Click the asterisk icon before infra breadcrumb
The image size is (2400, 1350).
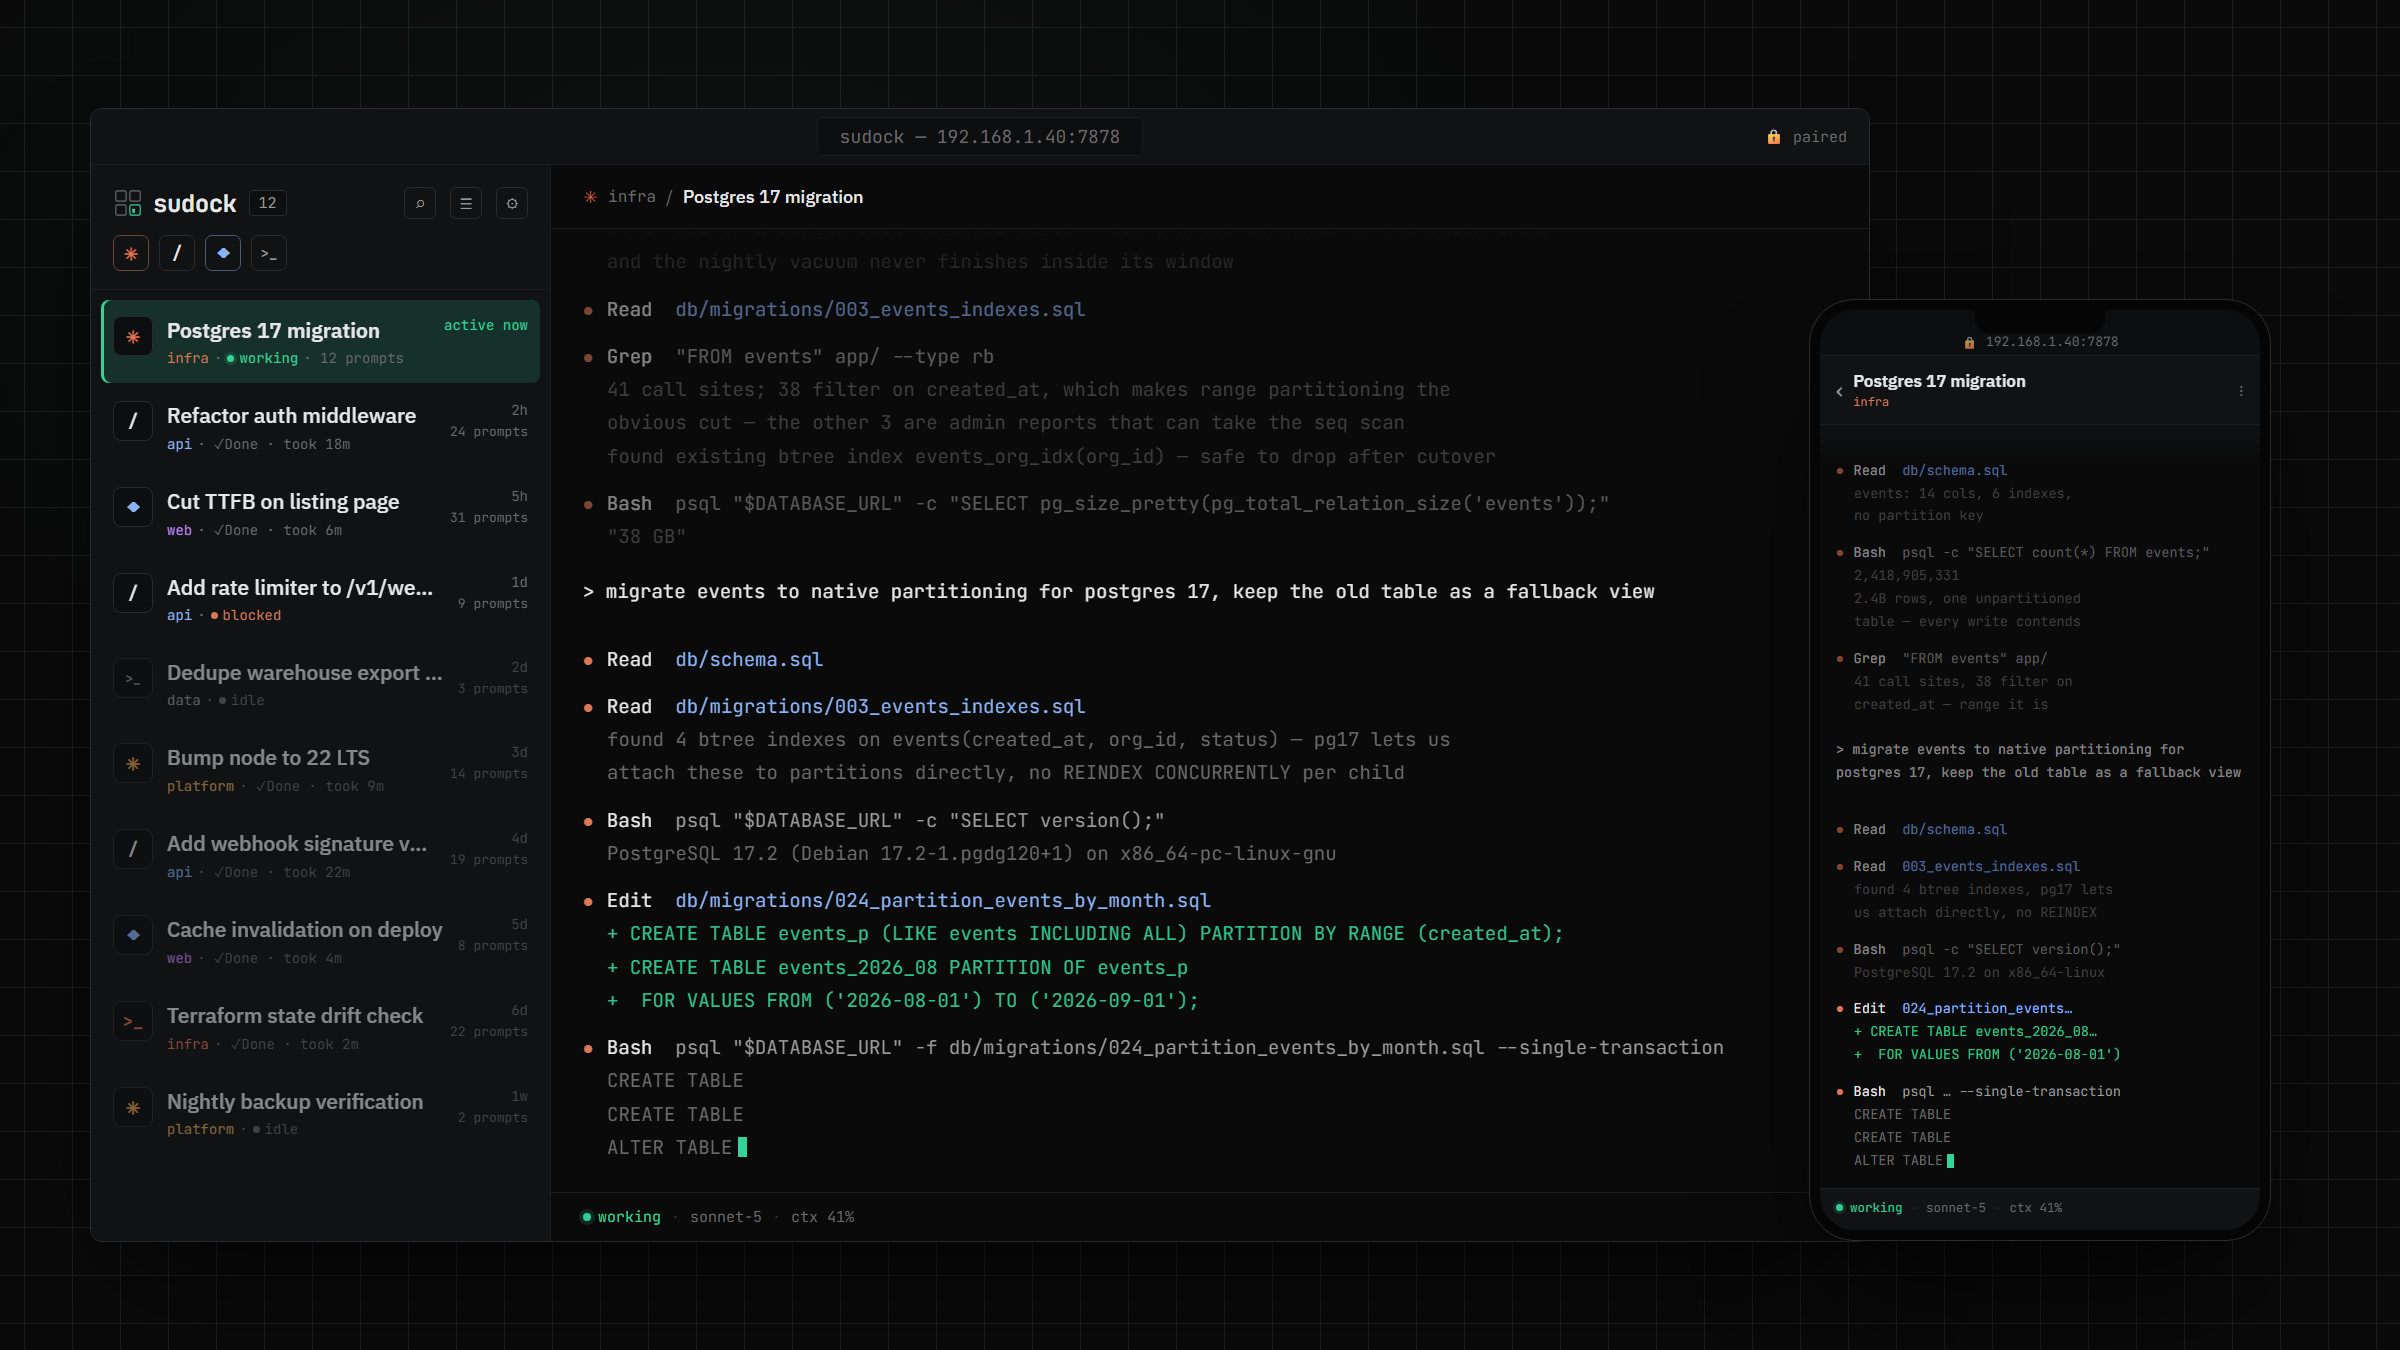(590, 197)
